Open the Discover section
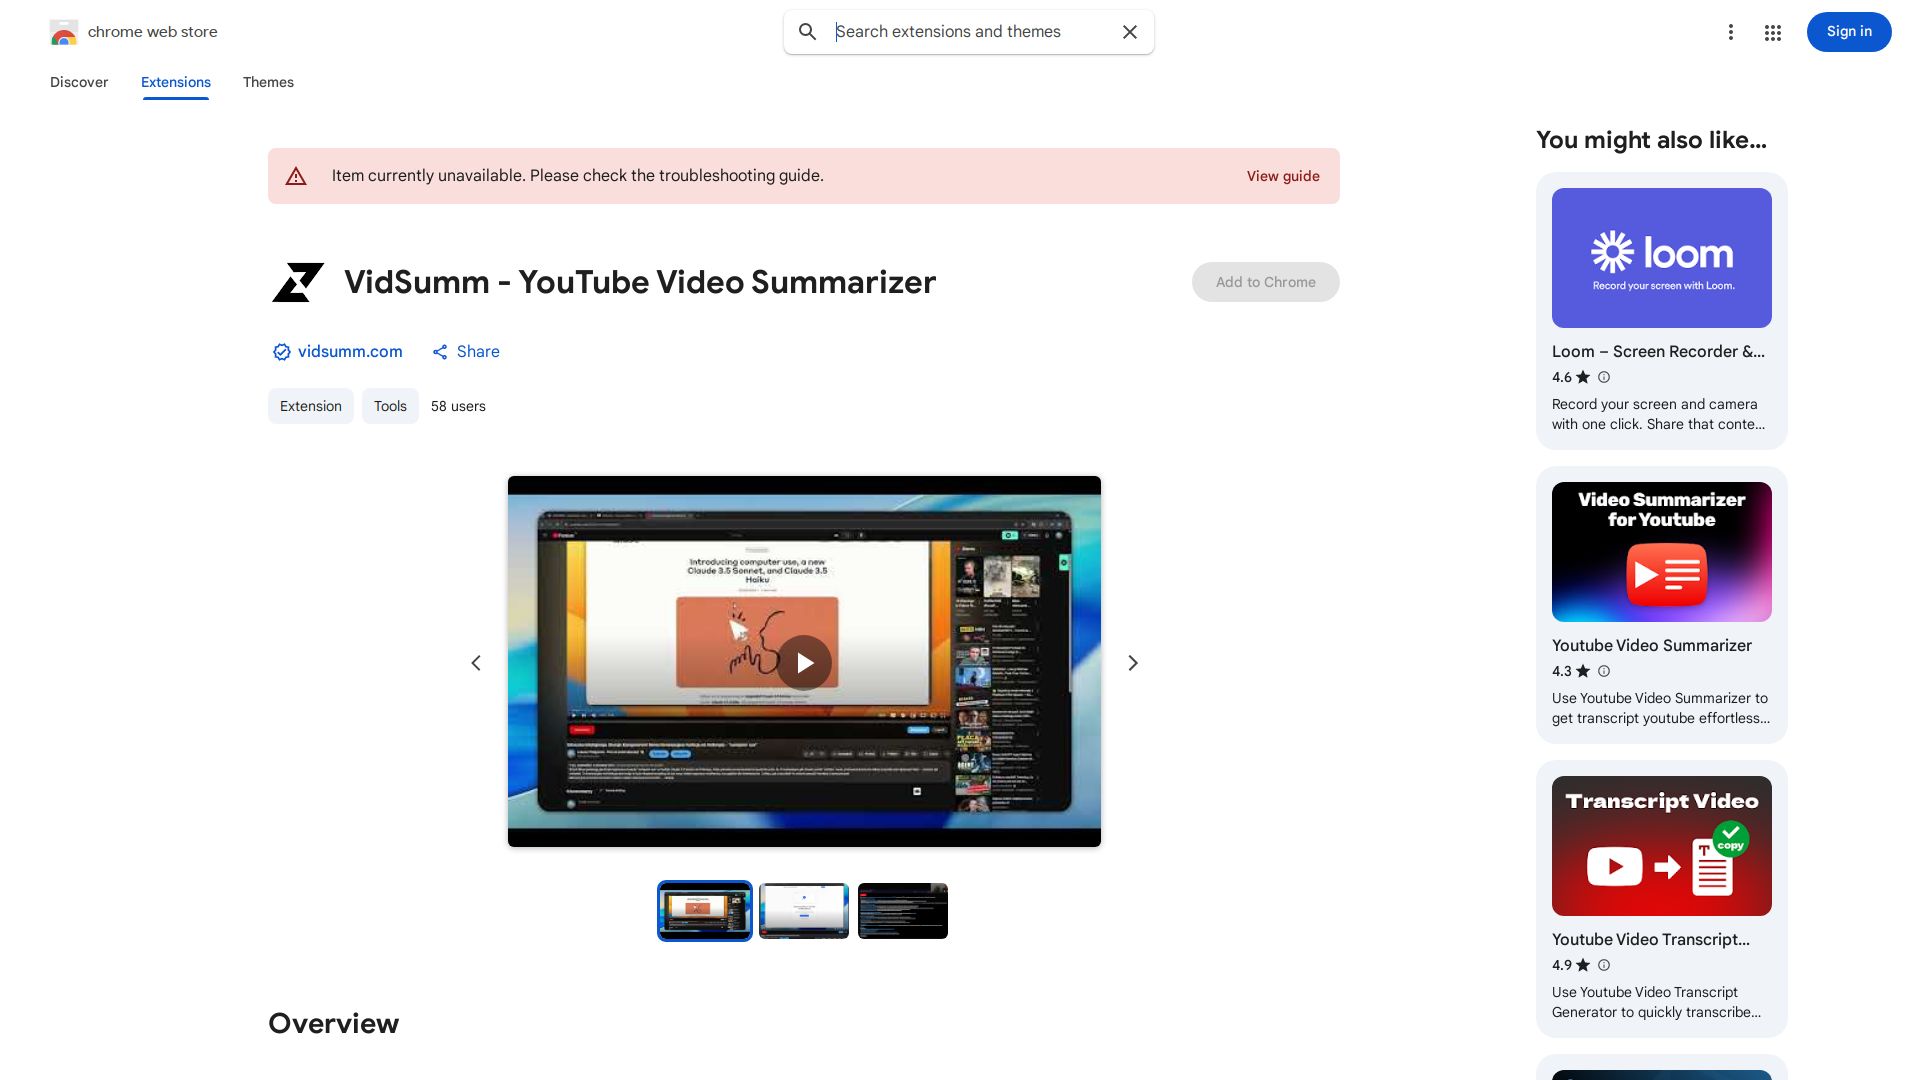Screen dimensions: 1920x1080 pos(78,82)
